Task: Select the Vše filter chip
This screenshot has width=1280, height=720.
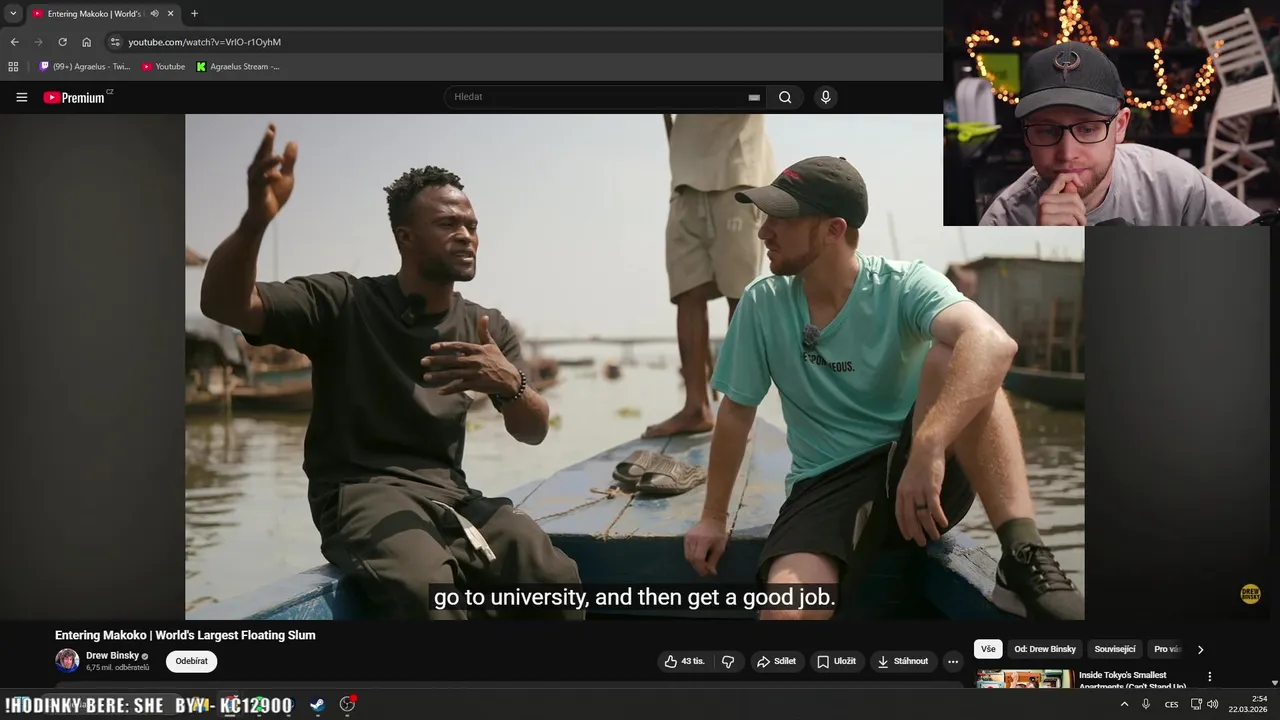Action: (x=988, y=649)
